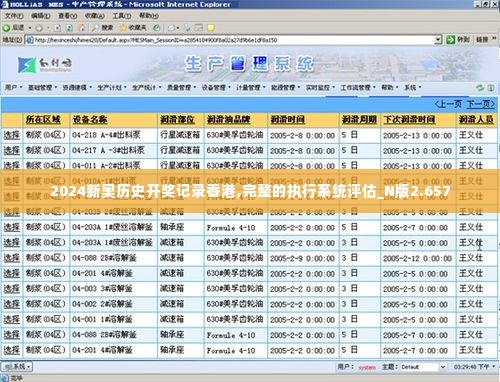This screenshot has height=382, width=500.
Task: Click the Edit page icon in toolbar
Action: [x=199, y=28]
